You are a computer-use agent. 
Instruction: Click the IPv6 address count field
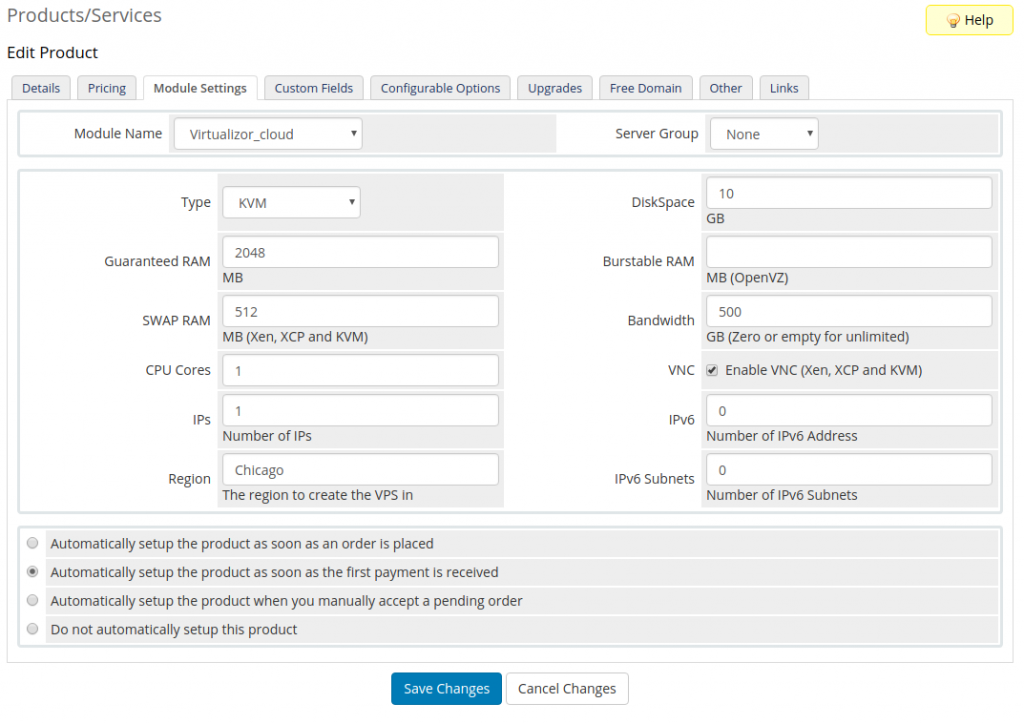tap(848, 411)
